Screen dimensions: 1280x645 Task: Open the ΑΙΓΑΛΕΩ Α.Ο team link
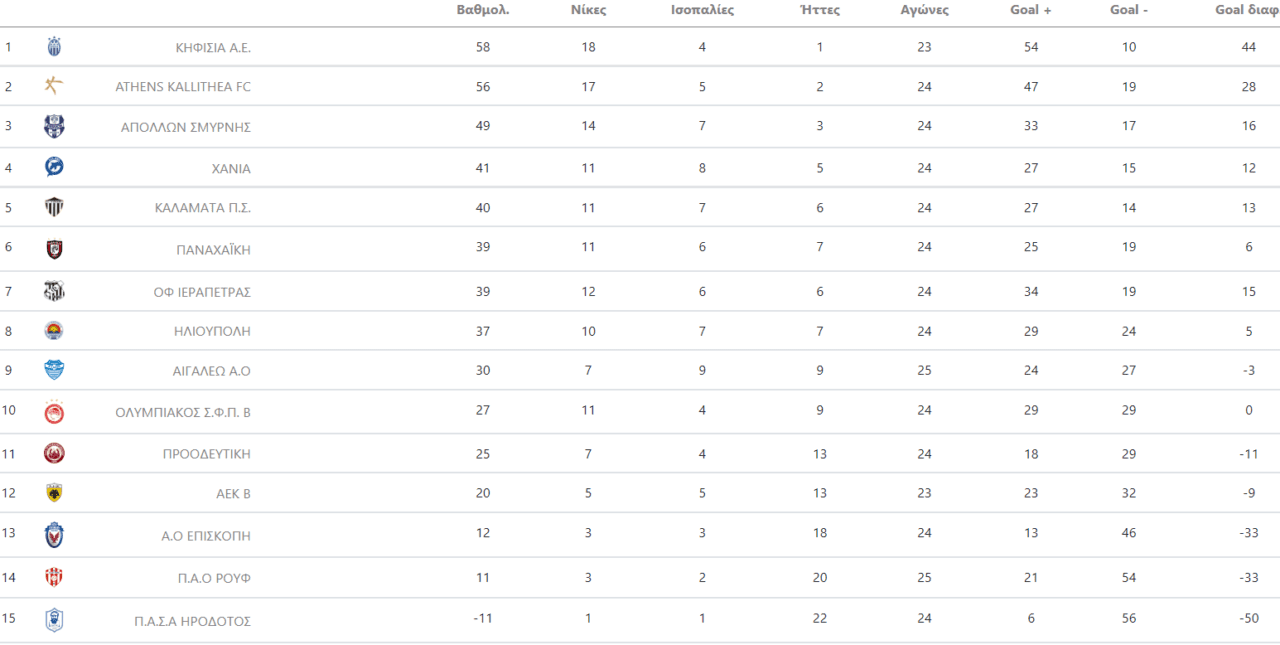211,371
